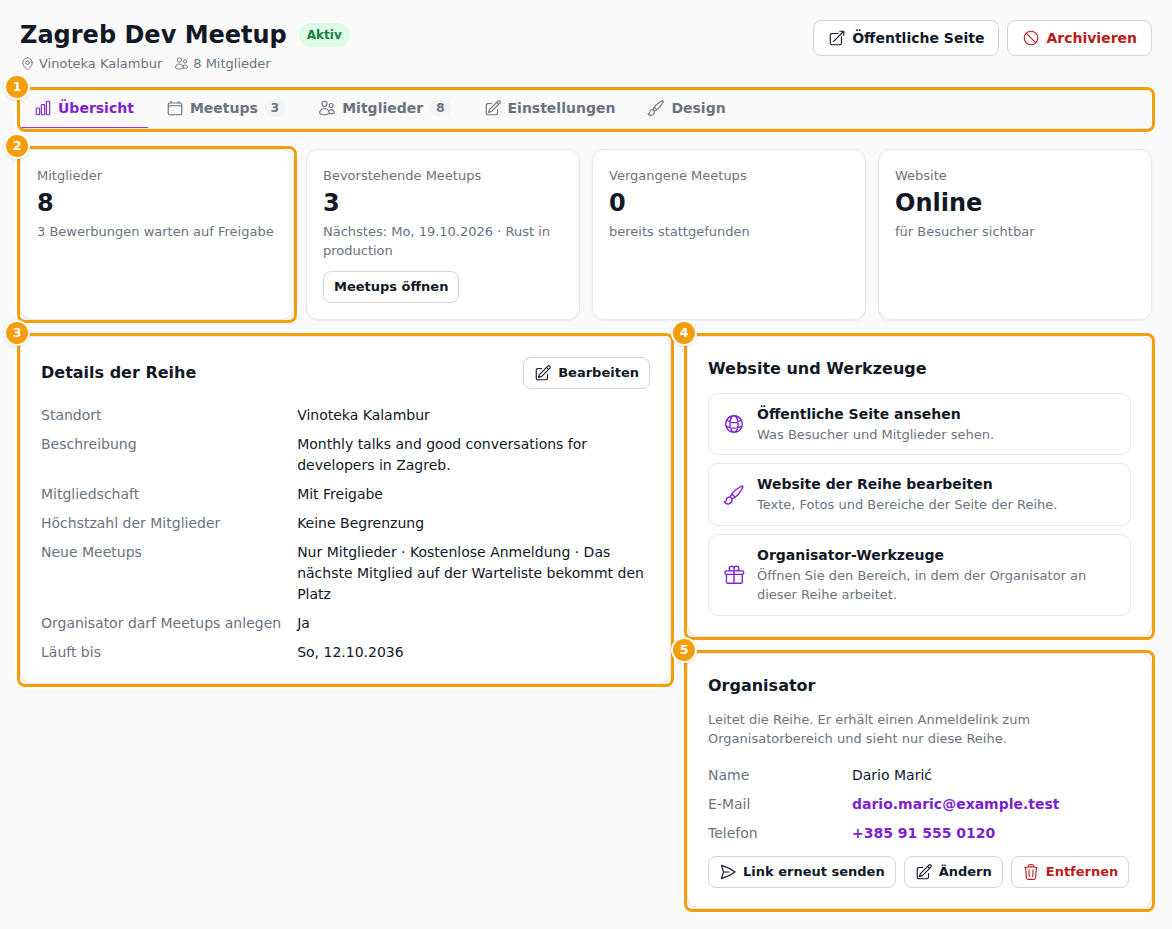1172x929 pixels.
Task: Click the Mitglieder stat card showing 8
Action: click(157, 235)
